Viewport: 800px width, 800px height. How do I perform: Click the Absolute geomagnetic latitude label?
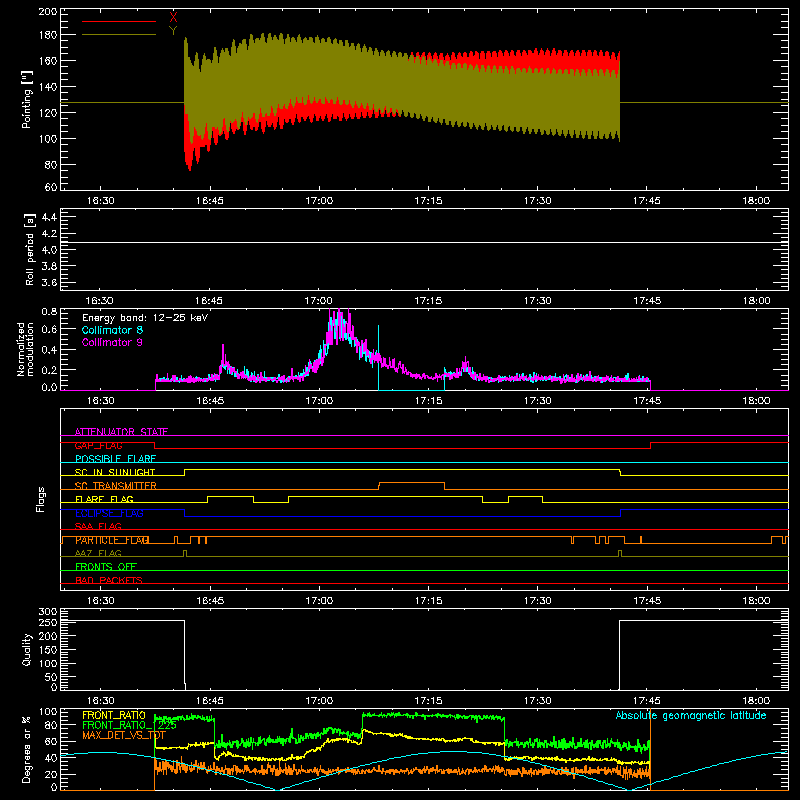[691, 716]
